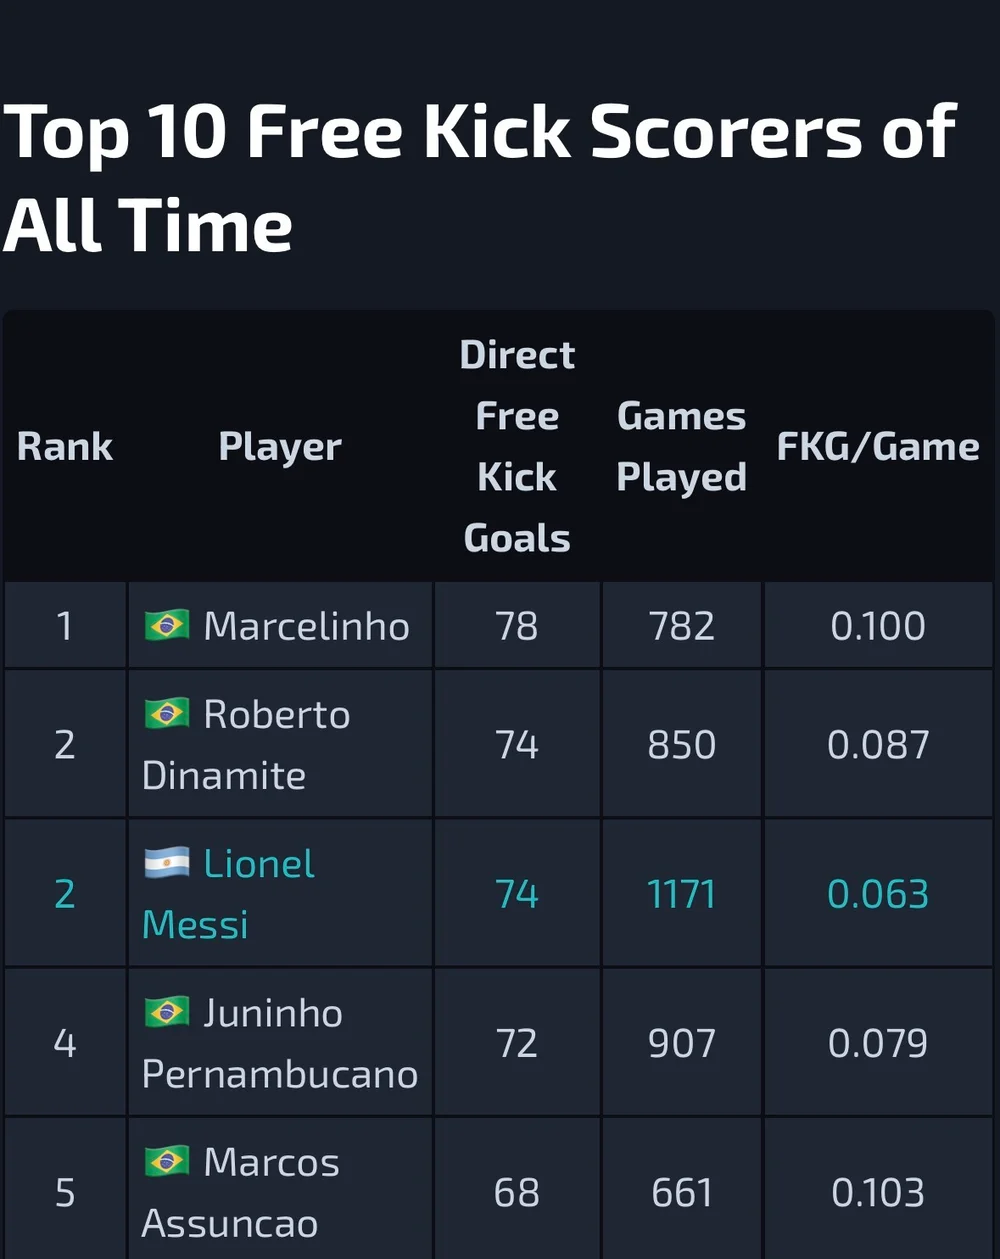Sort by Direct Free Kick Goals header

click(517, 446)
